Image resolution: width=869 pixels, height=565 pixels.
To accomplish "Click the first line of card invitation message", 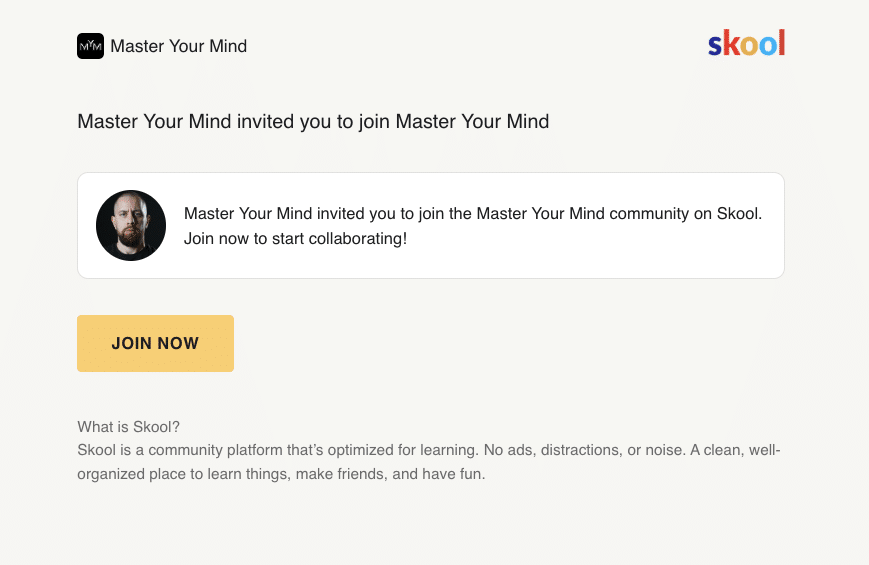I will [x=473, y=213].
